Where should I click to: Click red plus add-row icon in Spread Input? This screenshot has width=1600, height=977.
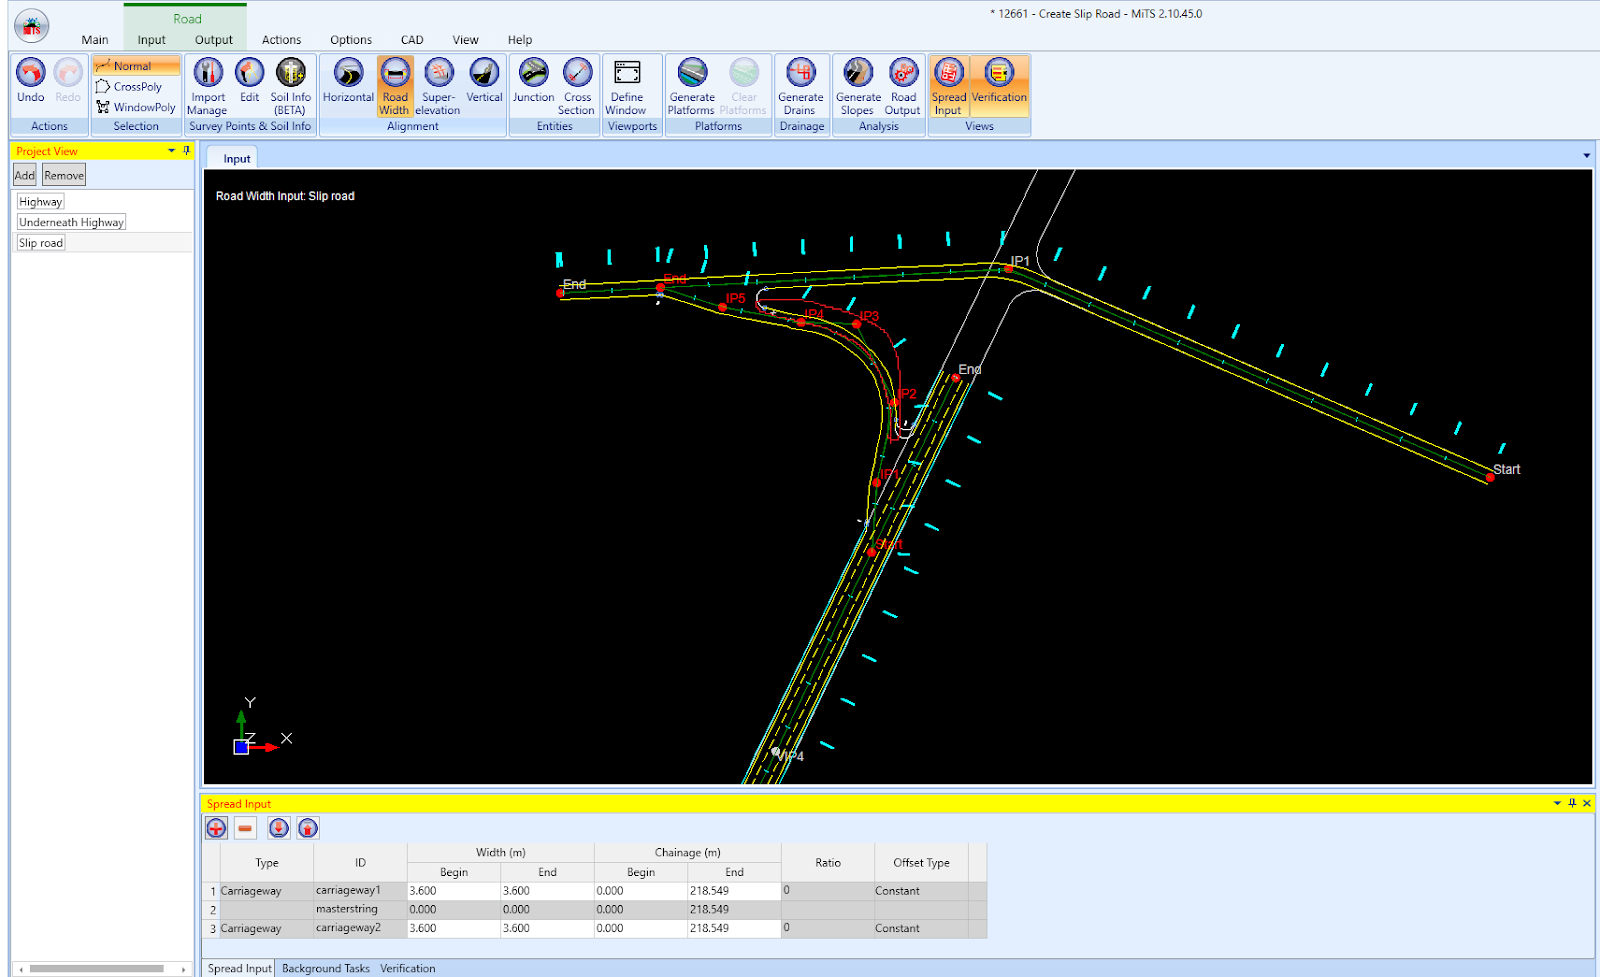click(x=216, y=828)
